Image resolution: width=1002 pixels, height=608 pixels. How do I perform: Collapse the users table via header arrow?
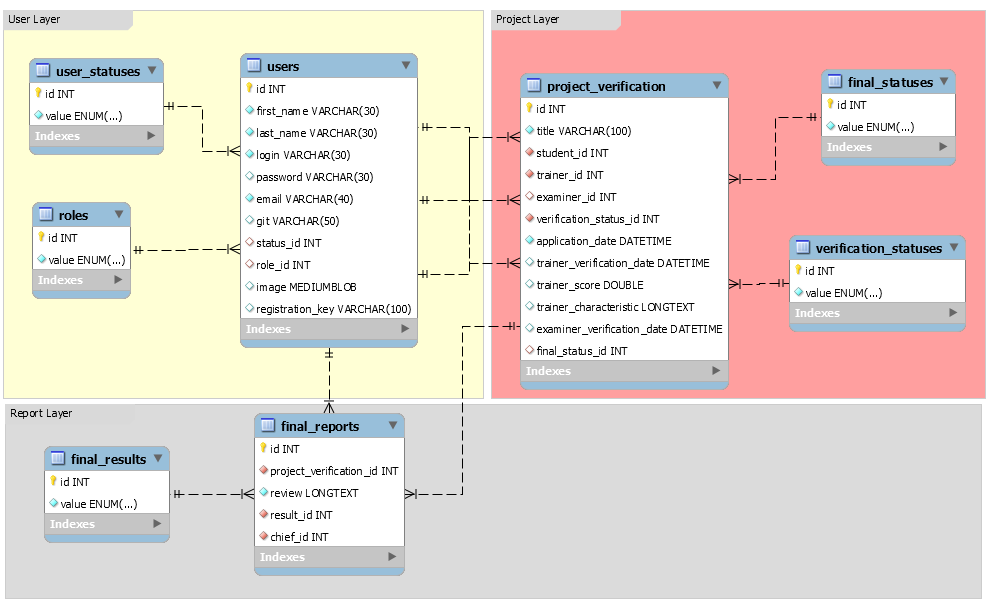(406, 65)
